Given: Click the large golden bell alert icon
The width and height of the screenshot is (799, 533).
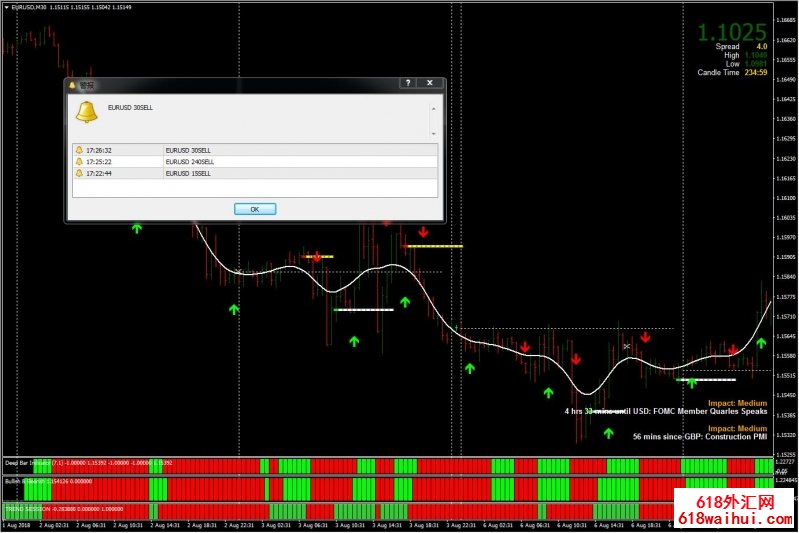Looking at the screenshot, I should pyautogui.click(x=87, y=113).
